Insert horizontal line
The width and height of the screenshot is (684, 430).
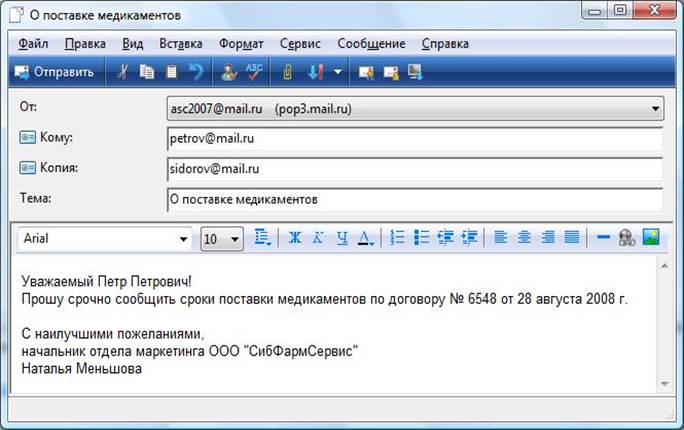tap(603, 238)
